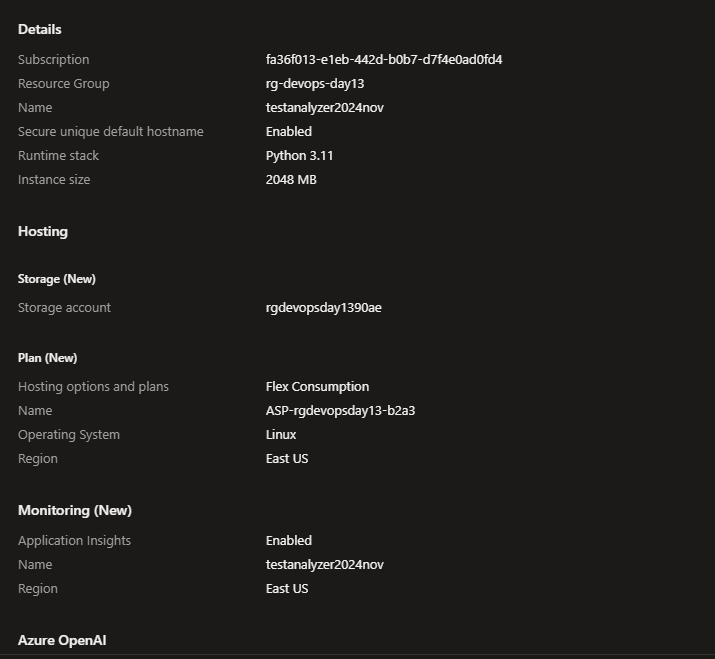Select the Linux operating system value

point(281,435)
